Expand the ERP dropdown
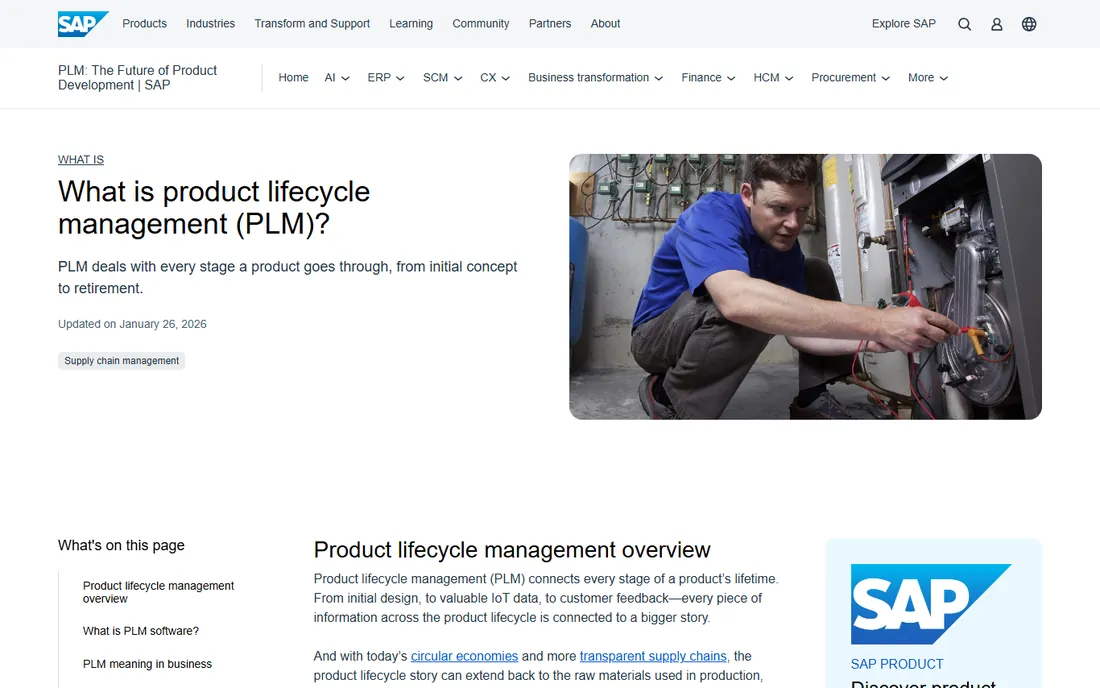Screen dimensions: 1100x688 coord(386,77)
